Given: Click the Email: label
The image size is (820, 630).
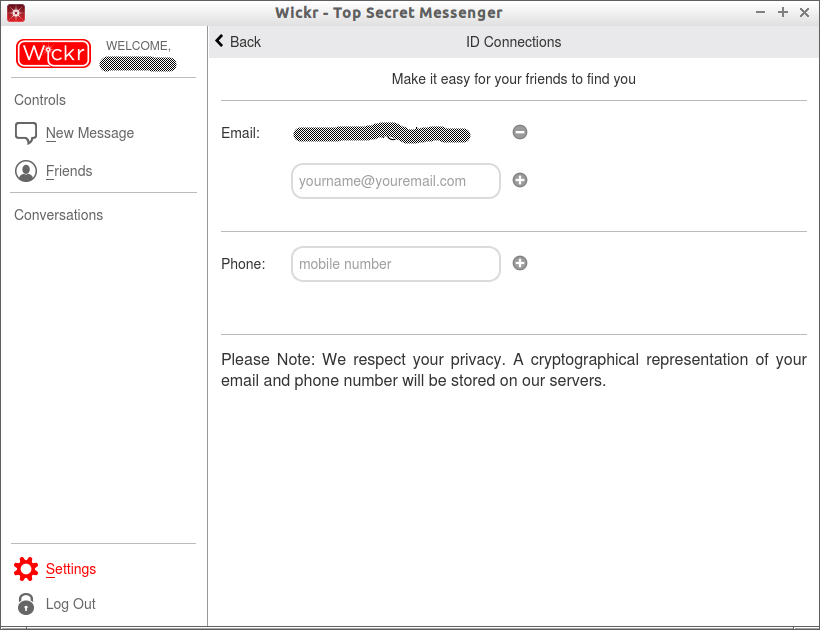Looking at the screenshot, I should pos(241,133).
